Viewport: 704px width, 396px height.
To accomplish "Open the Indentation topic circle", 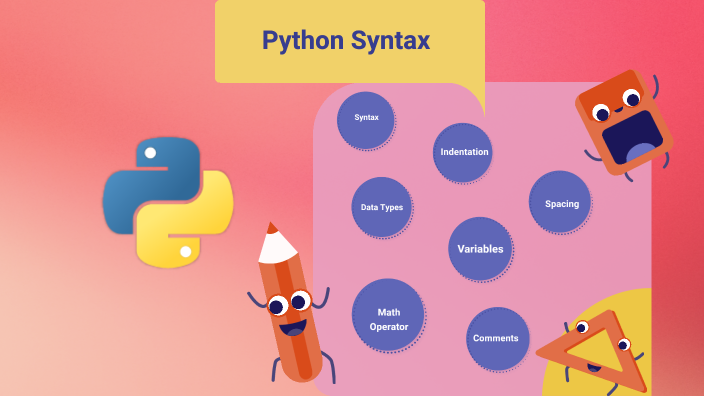I will [463, 153].
